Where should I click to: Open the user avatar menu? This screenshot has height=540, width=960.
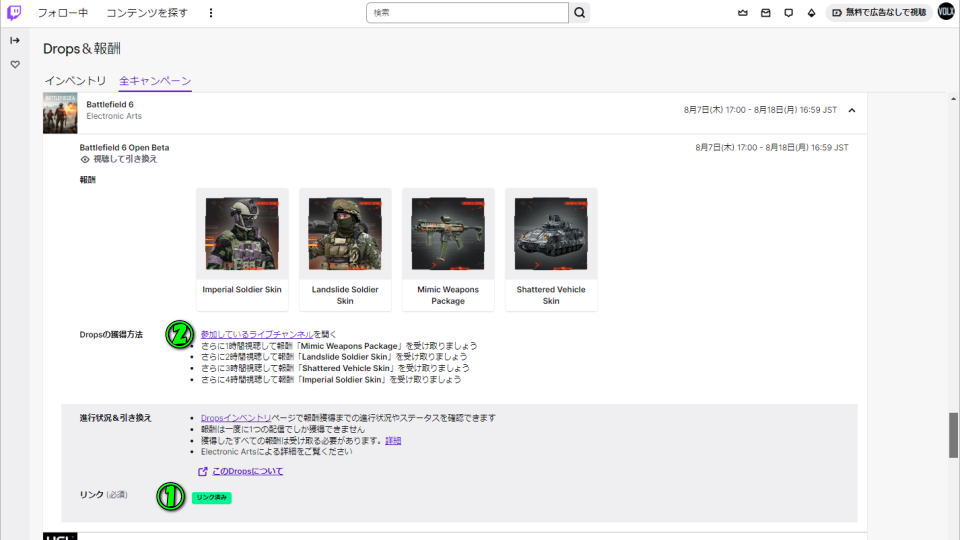coord(947,12)
